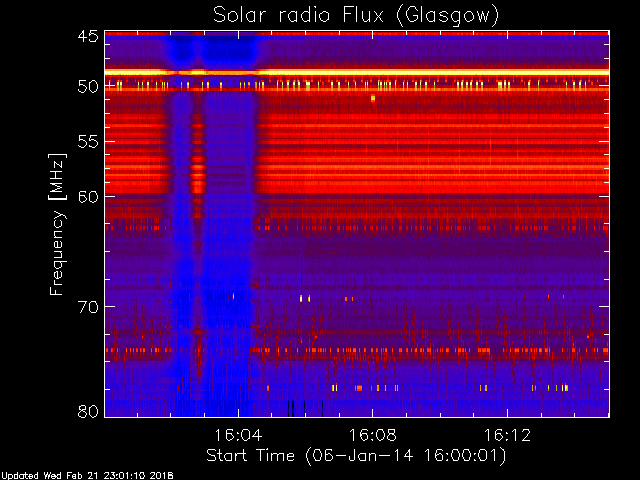Select the y-axis tick label '55'
This screenshot has height=480, width=640.
88,142
